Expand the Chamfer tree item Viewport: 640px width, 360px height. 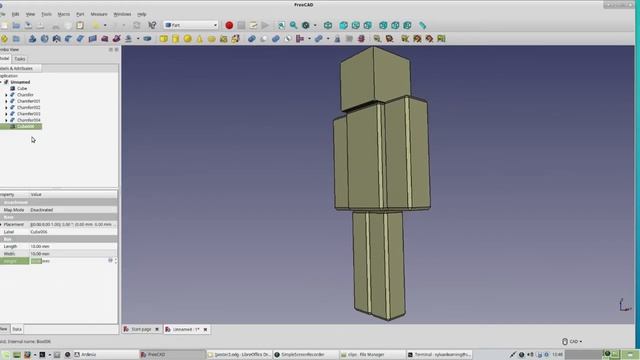(6, 95)
